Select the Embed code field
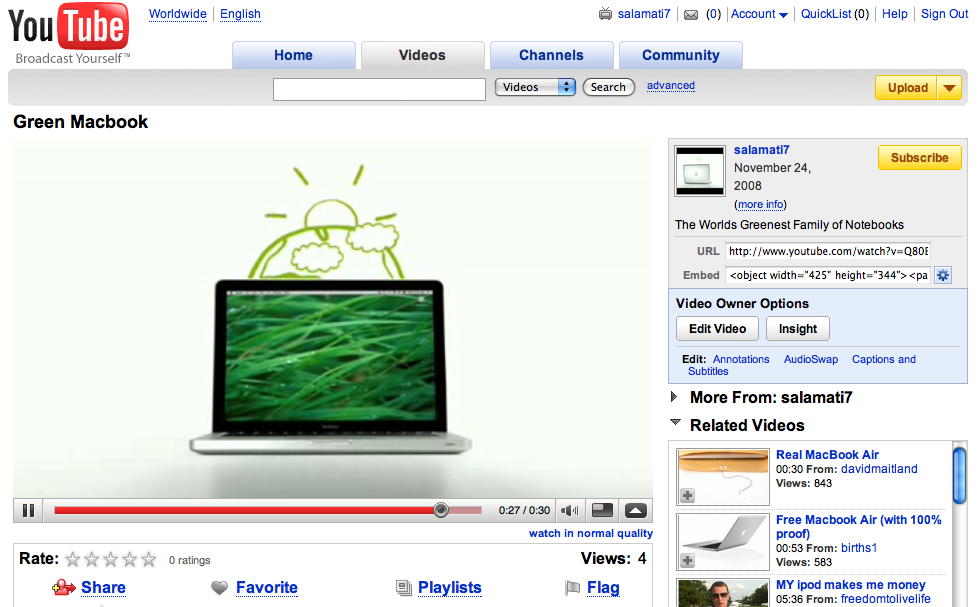Viewport: 980px width, 607px height. 828,275
